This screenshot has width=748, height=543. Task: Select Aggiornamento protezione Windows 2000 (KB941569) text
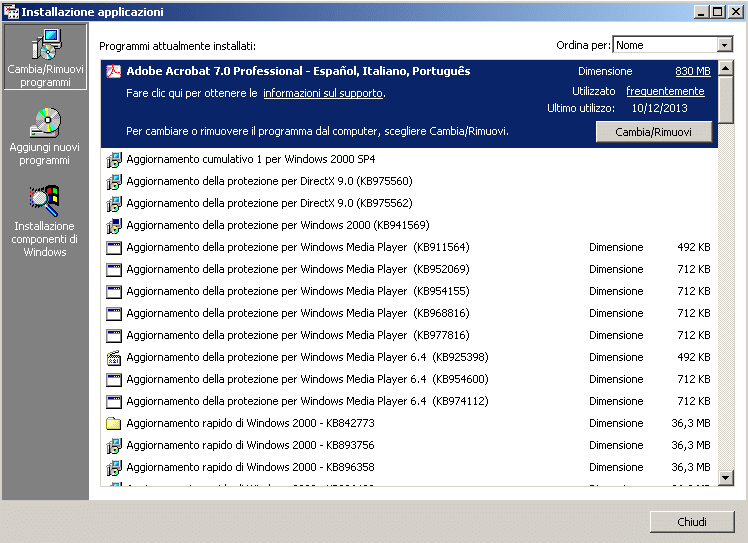coord(278,225)
